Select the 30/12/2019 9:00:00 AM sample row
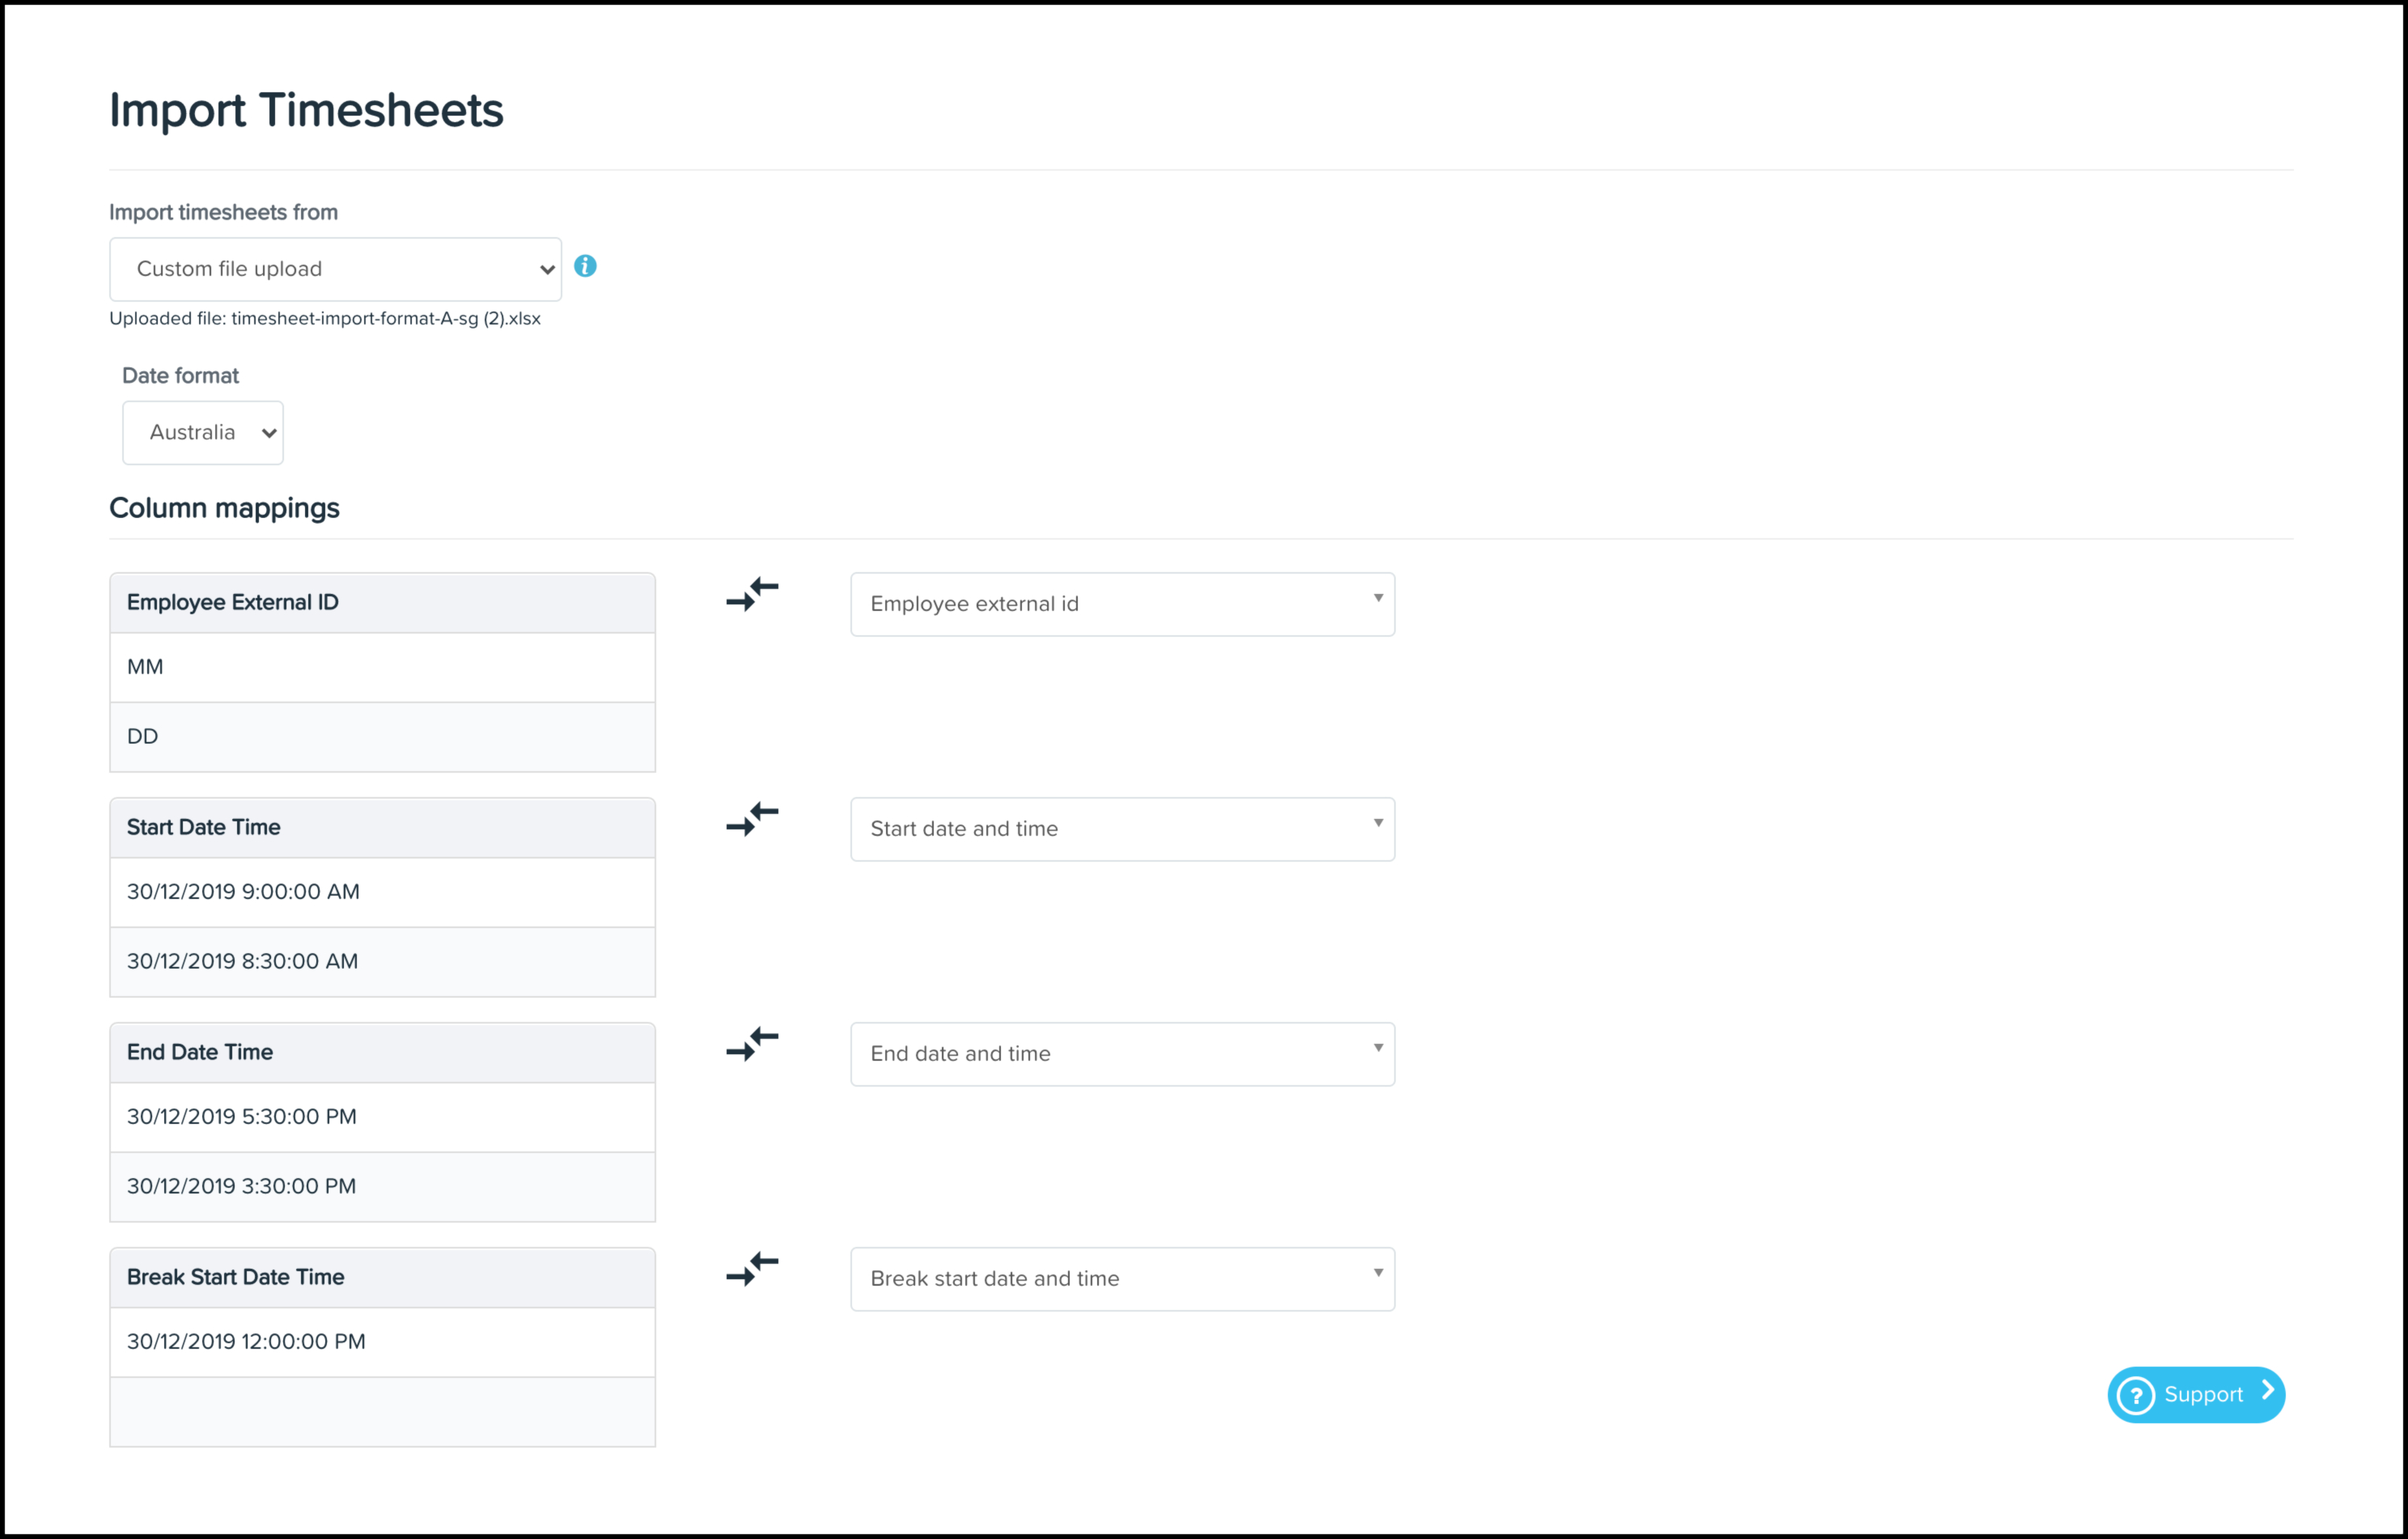 click(382, 892)
